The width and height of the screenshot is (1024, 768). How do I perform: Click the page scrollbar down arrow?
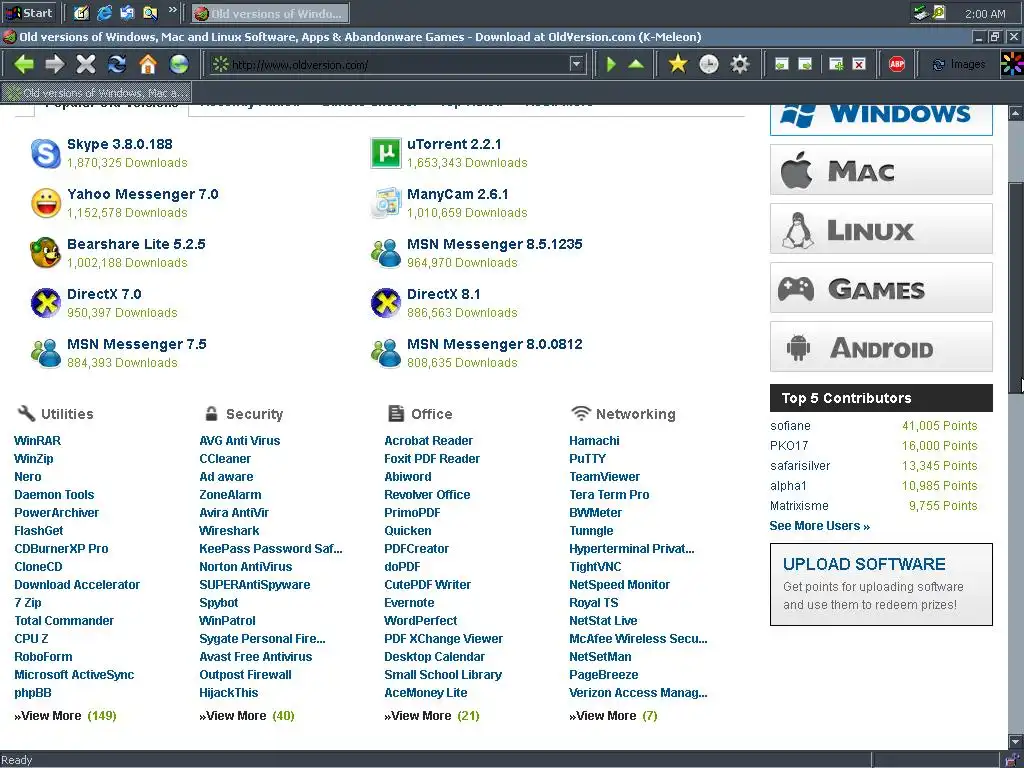pyautogui.click(x=1016, y=741)
